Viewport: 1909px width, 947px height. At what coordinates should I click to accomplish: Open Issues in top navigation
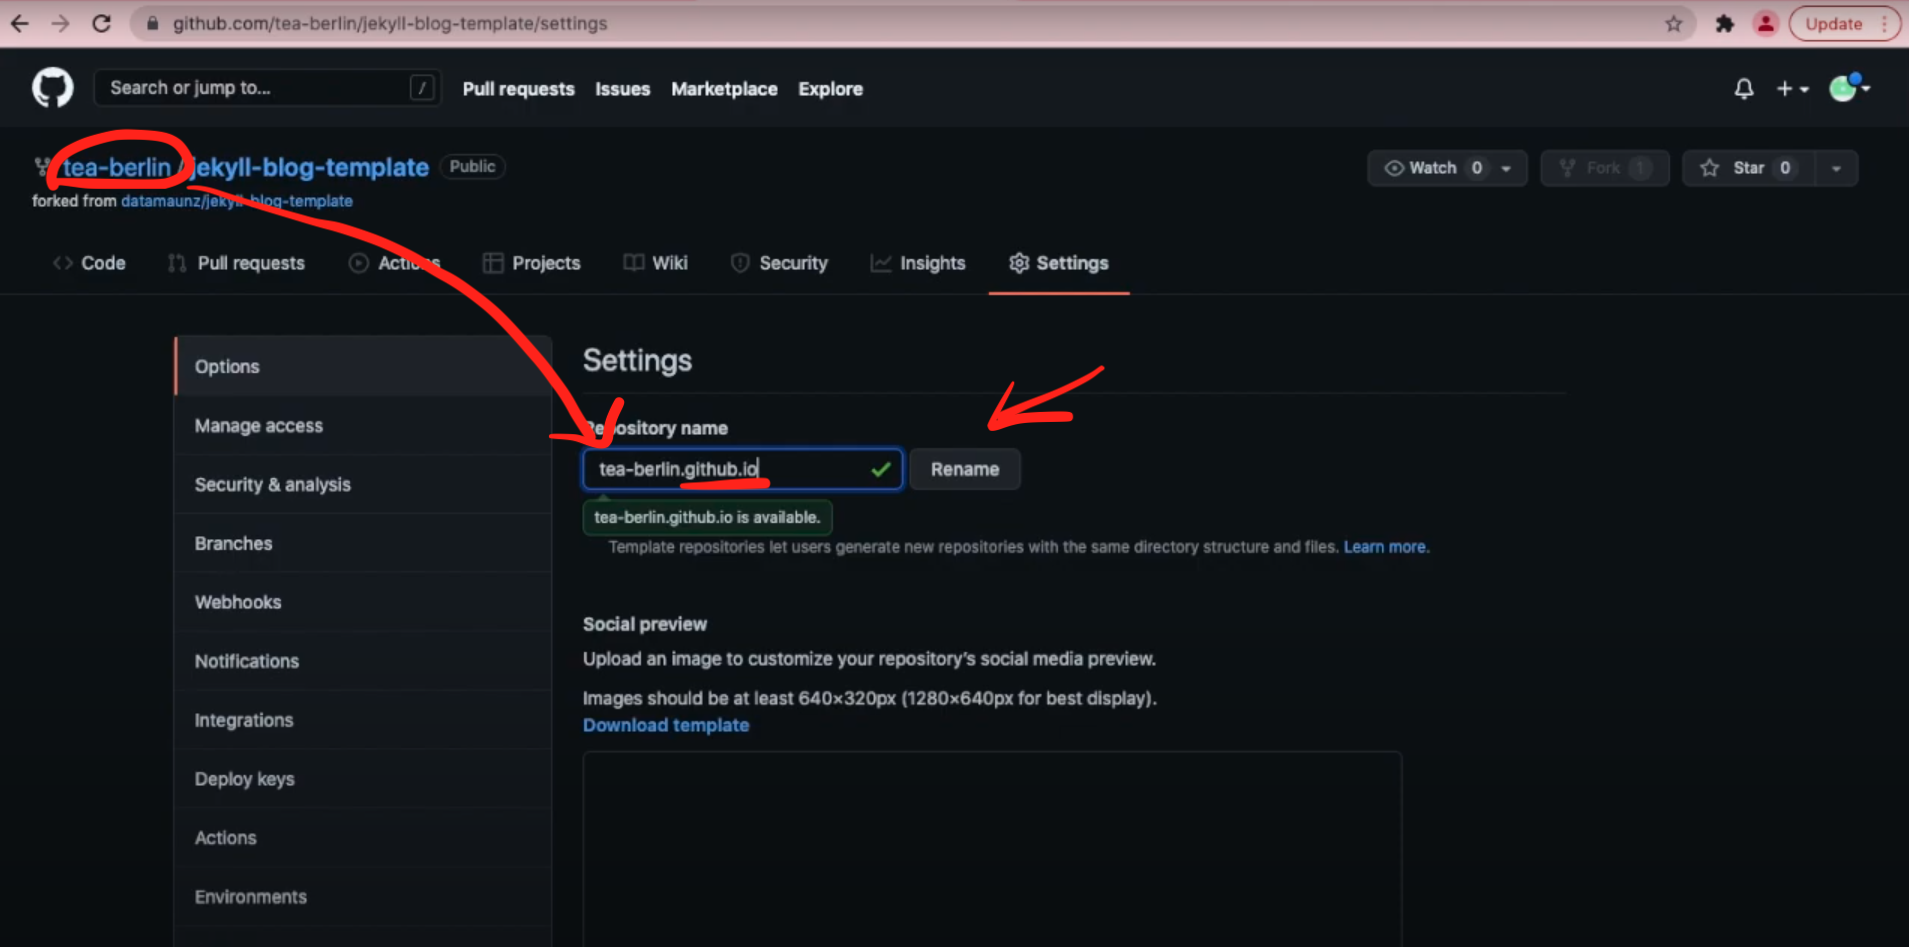point(622,89)
